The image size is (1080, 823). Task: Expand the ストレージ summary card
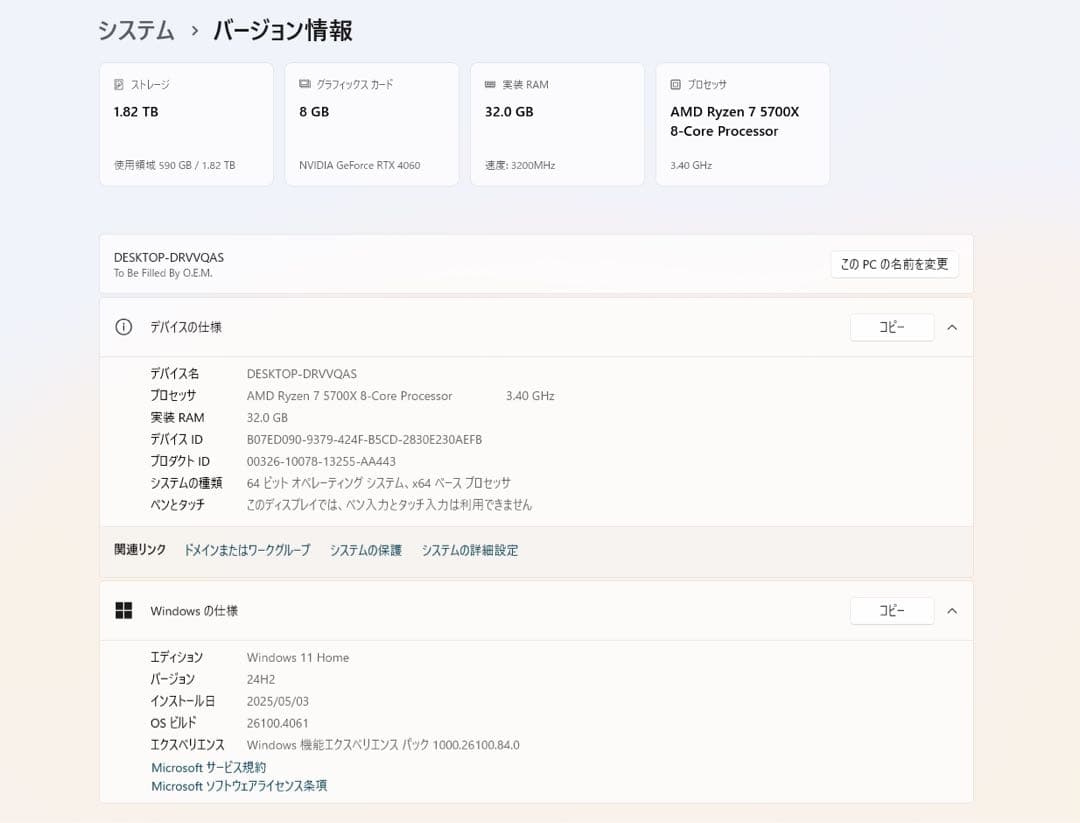click(x=186, y=124)
